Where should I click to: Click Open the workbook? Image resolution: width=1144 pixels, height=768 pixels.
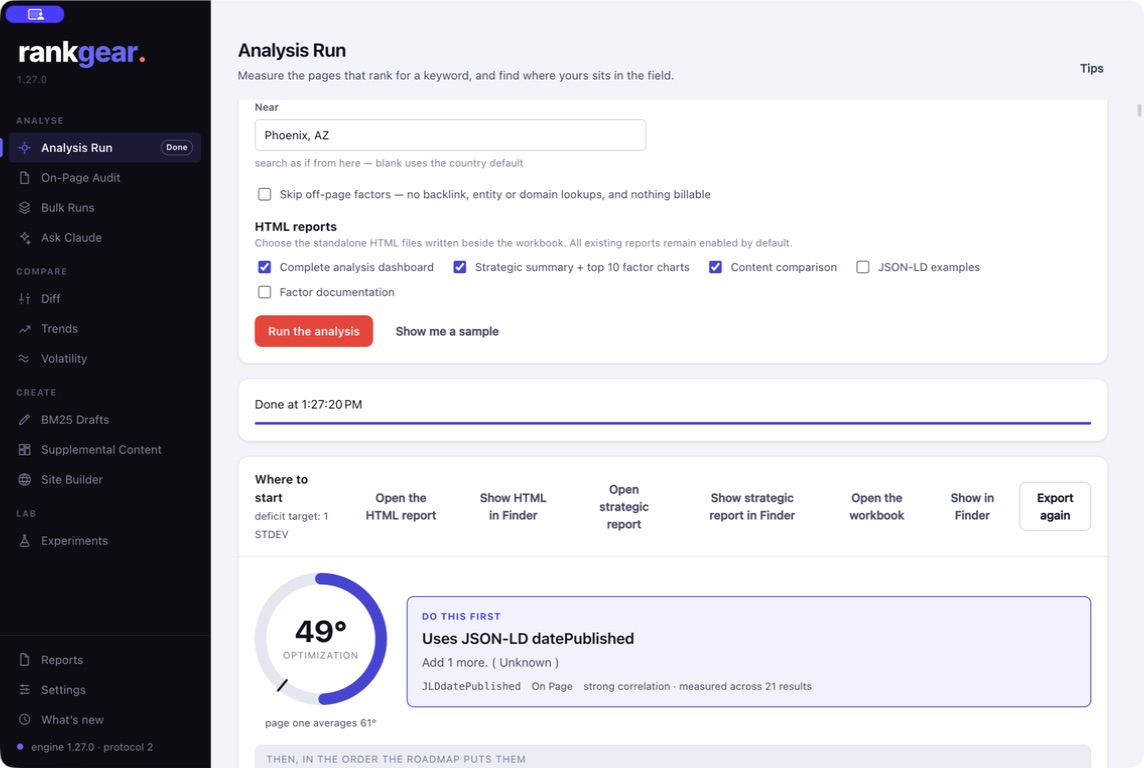coord(876,506)
